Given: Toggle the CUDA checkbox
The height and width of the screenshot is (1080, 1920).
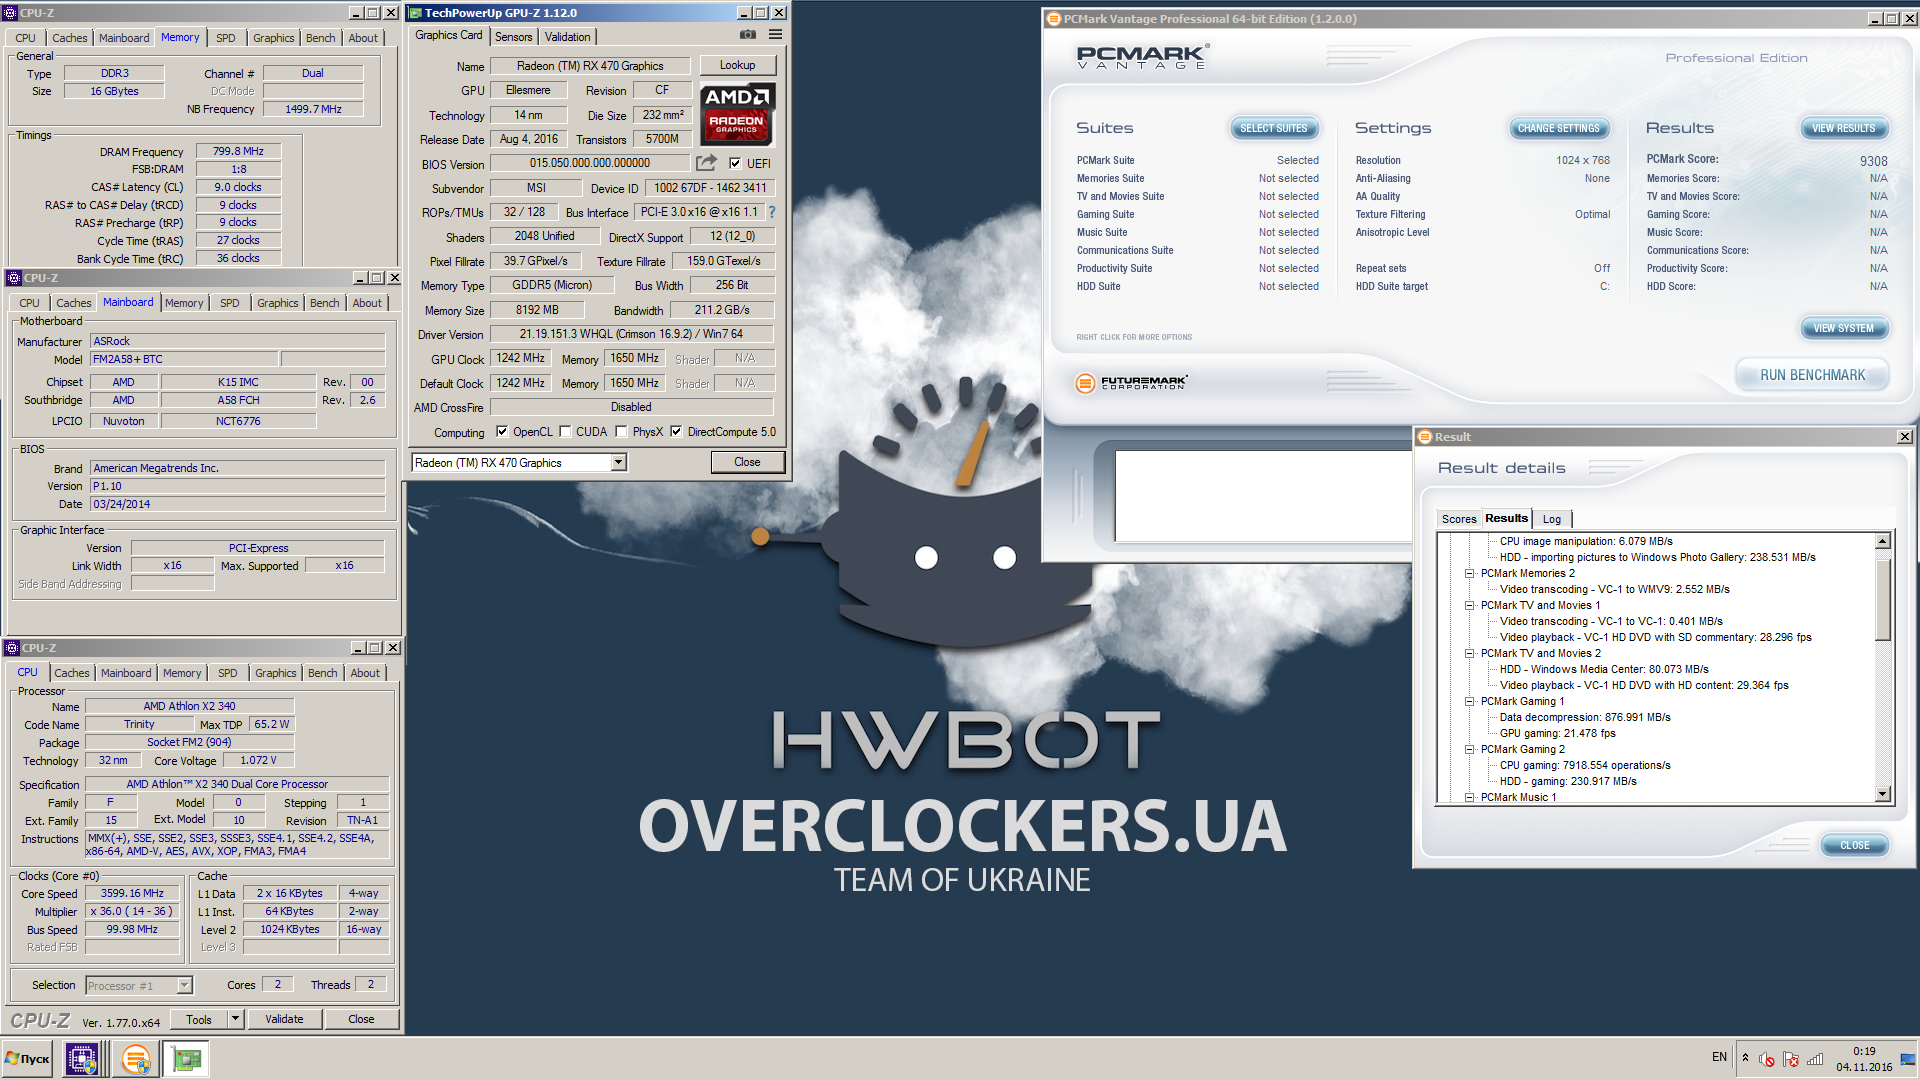Looking at the screenshot, I should (565, 432).
